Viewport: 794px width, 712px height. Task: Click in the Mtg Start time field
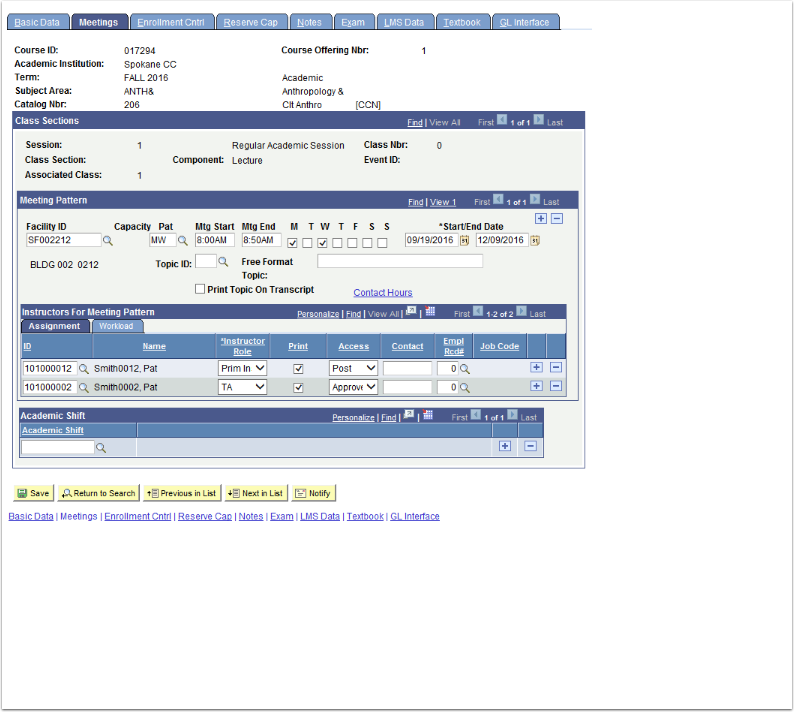(215, 240)
